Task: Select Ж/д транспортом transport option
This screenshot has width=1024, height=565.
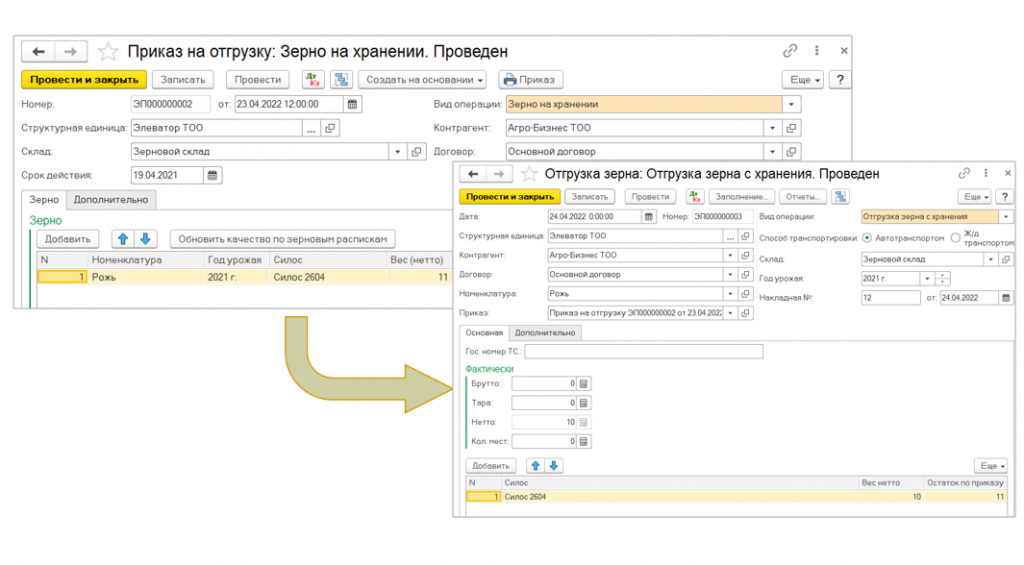Action: [x=955, y=238]
